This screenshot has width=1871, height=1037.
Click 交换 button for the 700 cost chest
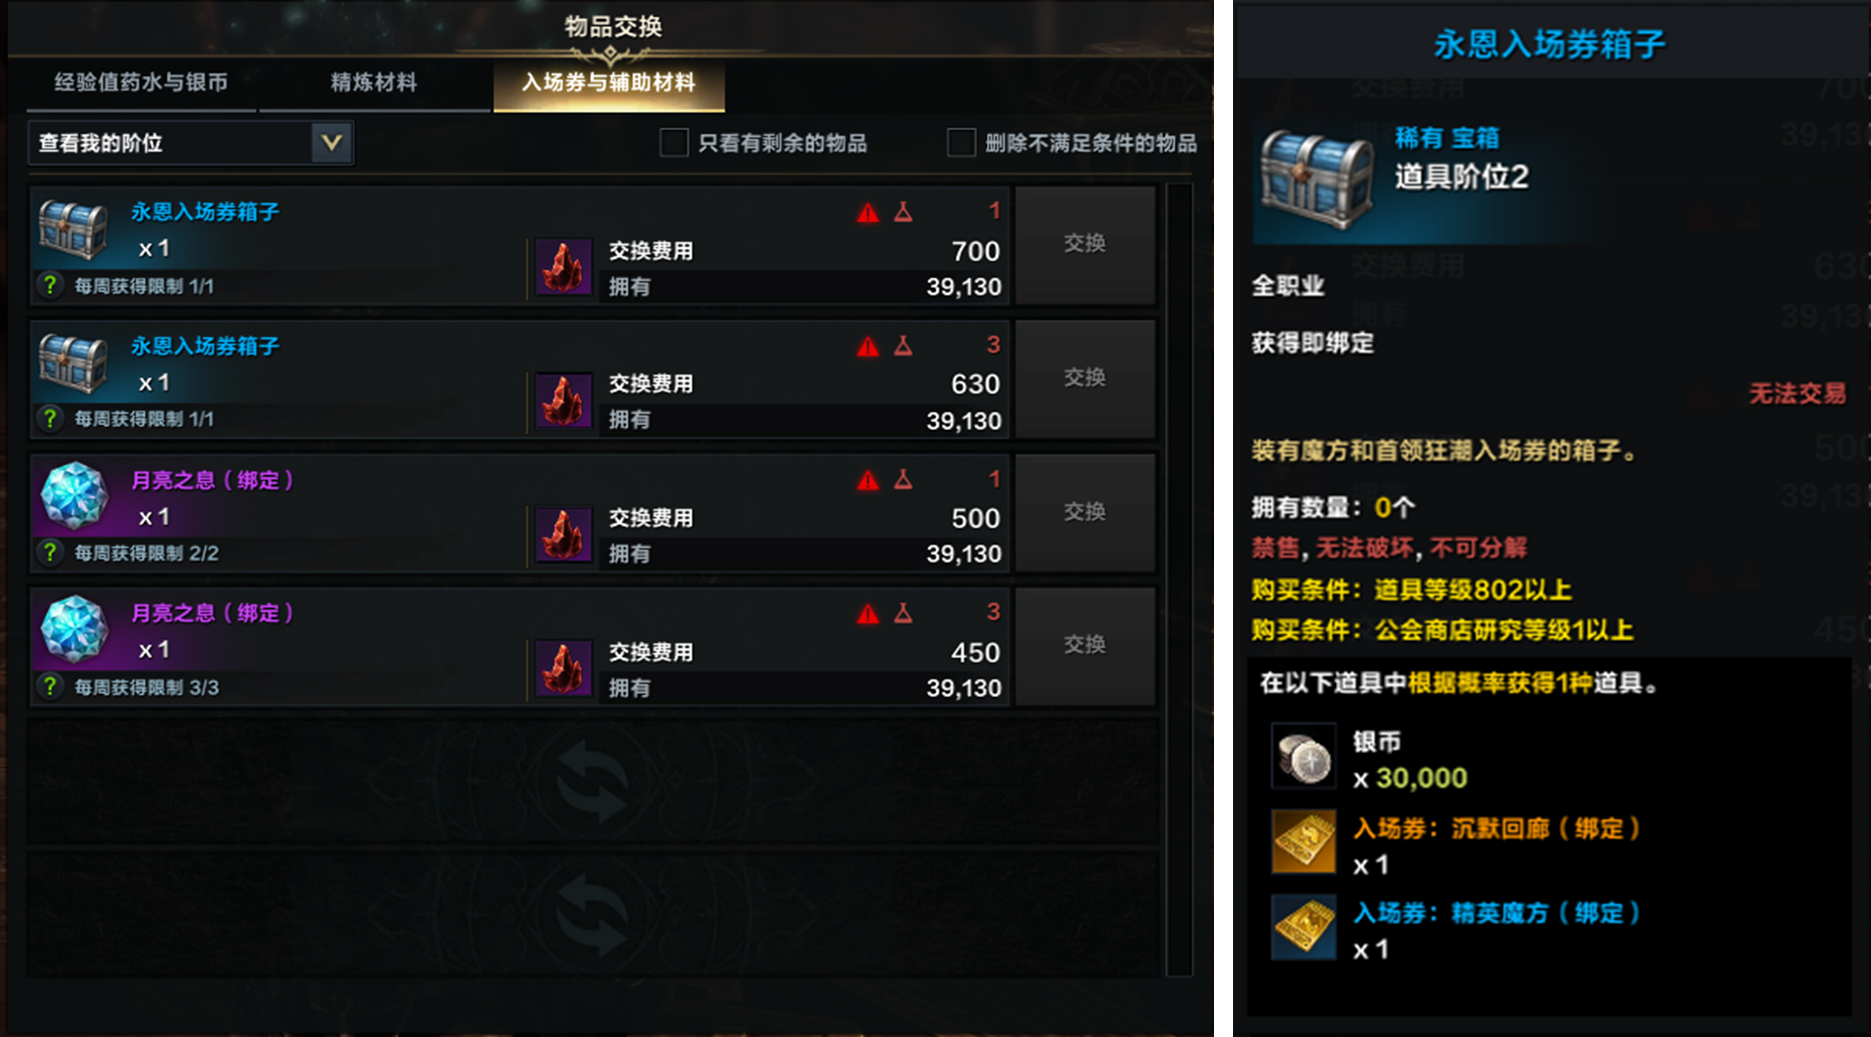(1085, 244)
